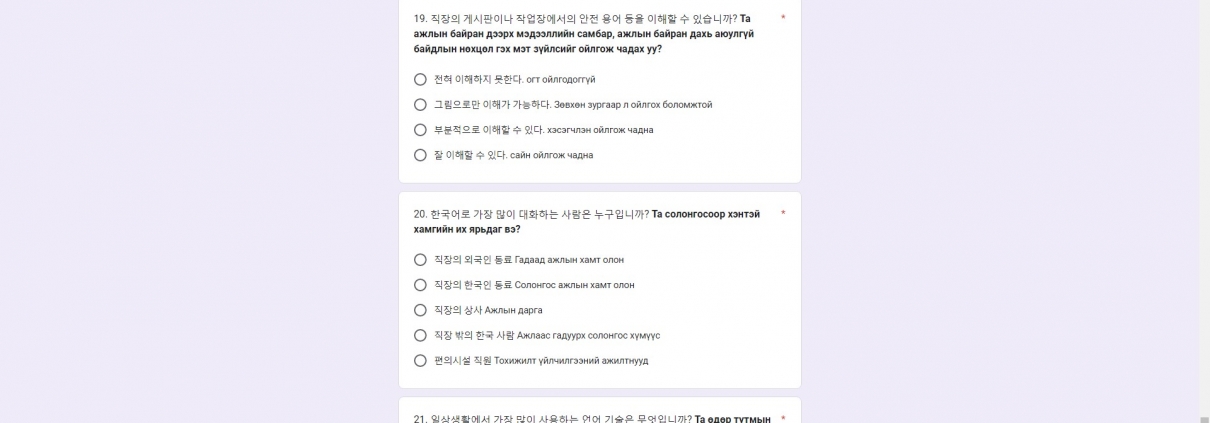Viewport: 1210px width, 423px height.
Task: Choose radio circle '그림으로만 이해가 가능하다'
Action: 420,104
